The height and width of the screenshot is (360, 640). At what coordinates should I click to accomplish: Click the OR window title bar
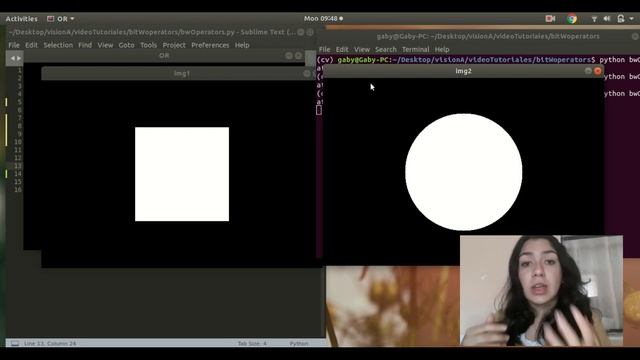click(x=164, y=56)
